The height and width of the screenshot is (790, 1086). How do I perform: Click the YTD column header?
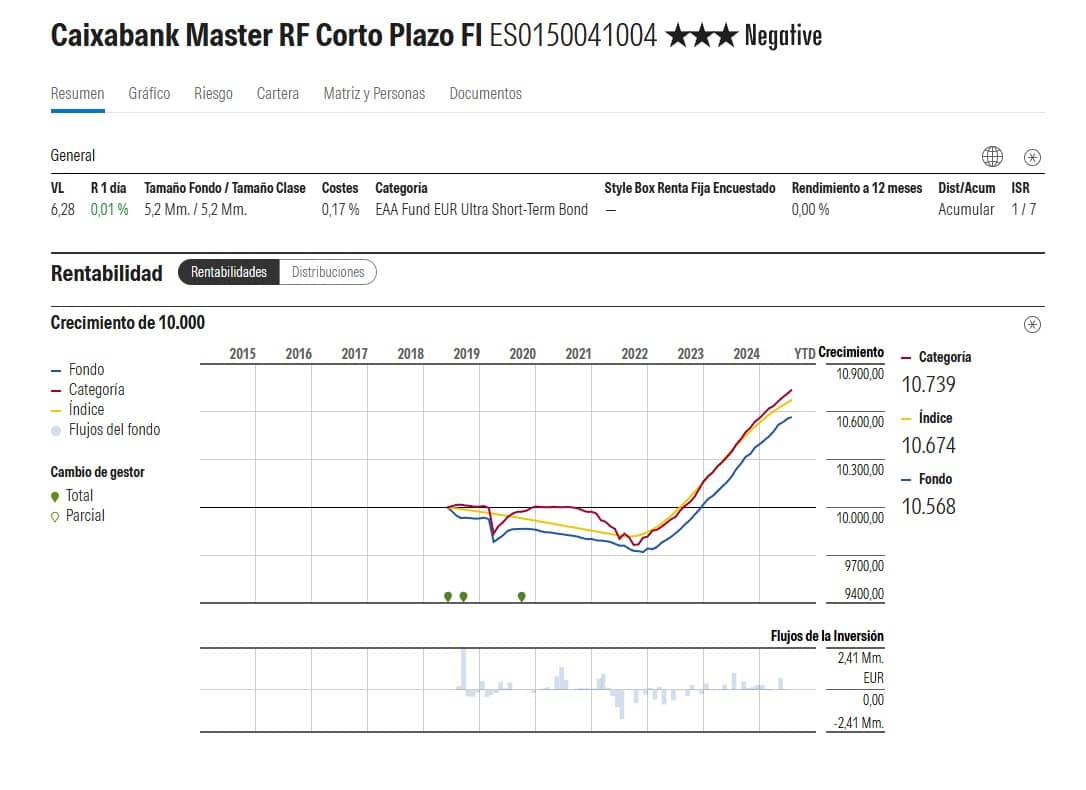(804, 354)
